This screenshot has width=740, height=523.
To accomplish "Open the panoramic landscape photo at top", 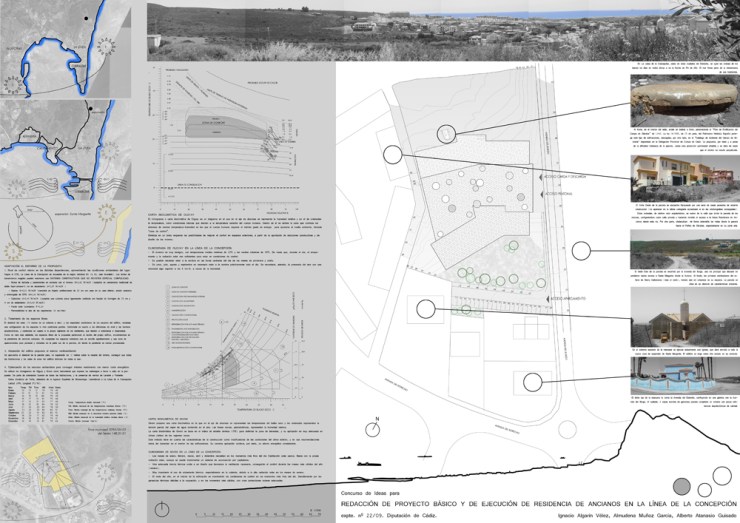I will click(x=440, y=28).
